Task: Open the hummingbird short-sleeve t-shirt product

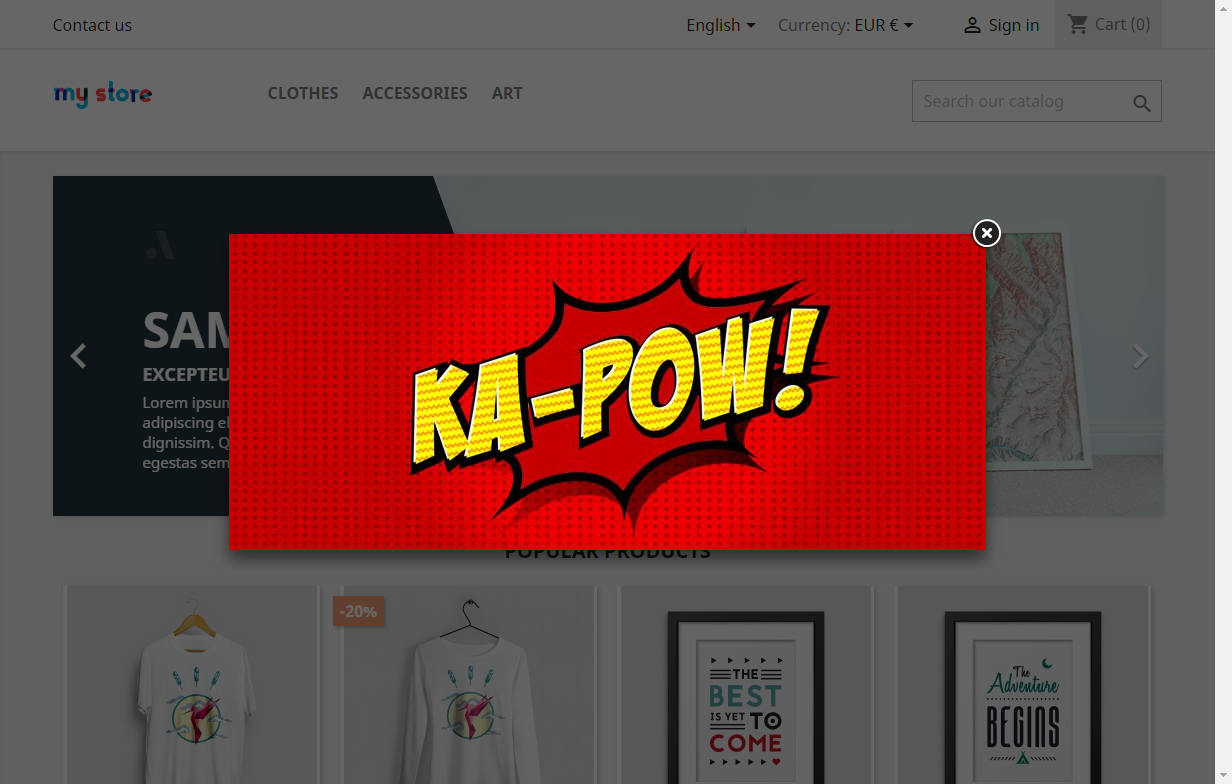Action: [192, 690]
